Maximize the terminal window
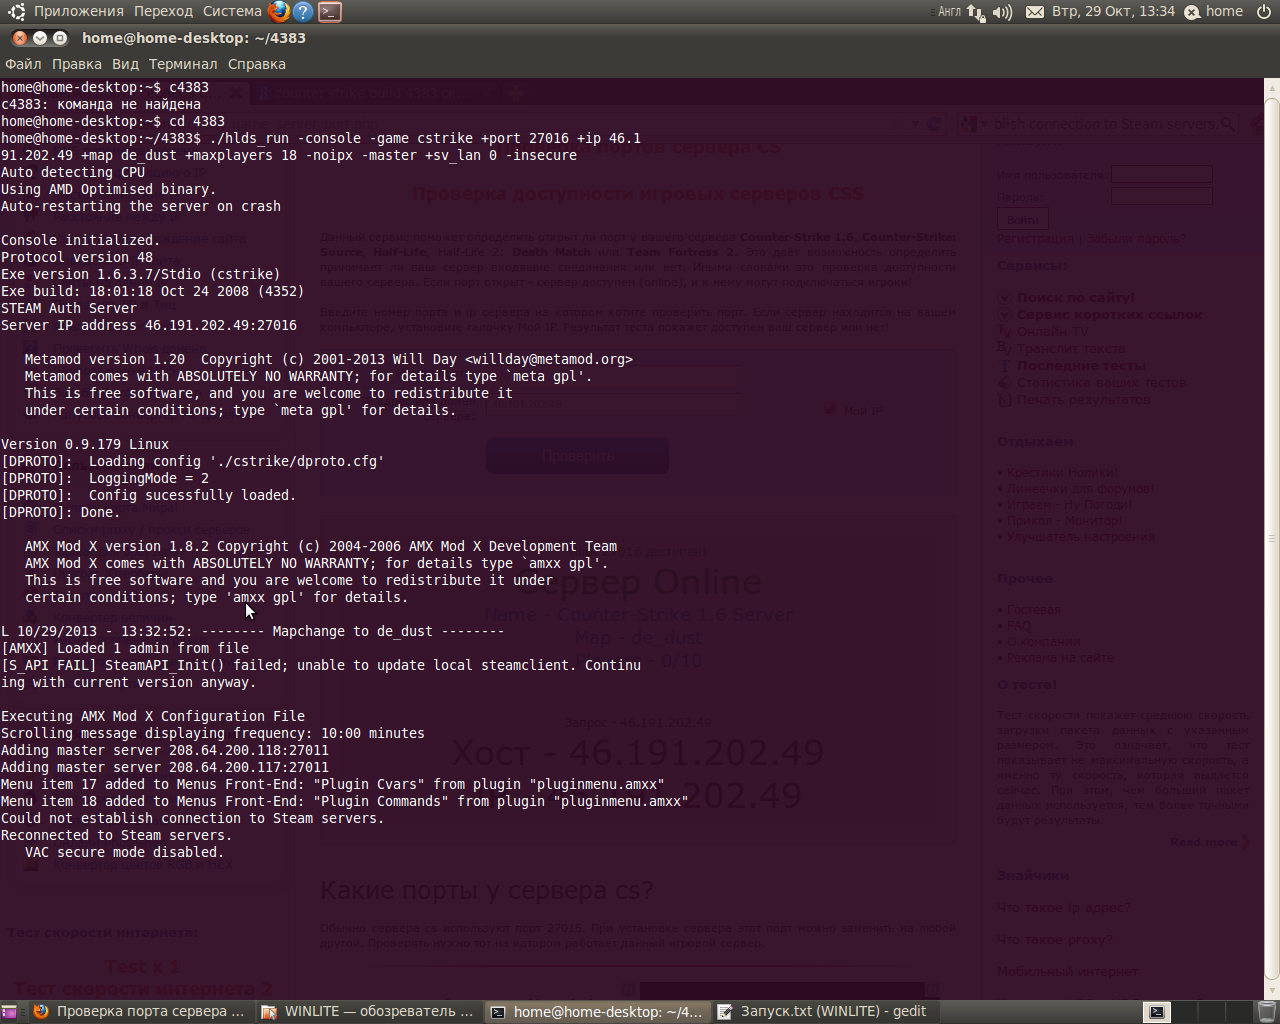Image resolution: width=1280 pixels, height=1024 pixels. pos(60,38)
